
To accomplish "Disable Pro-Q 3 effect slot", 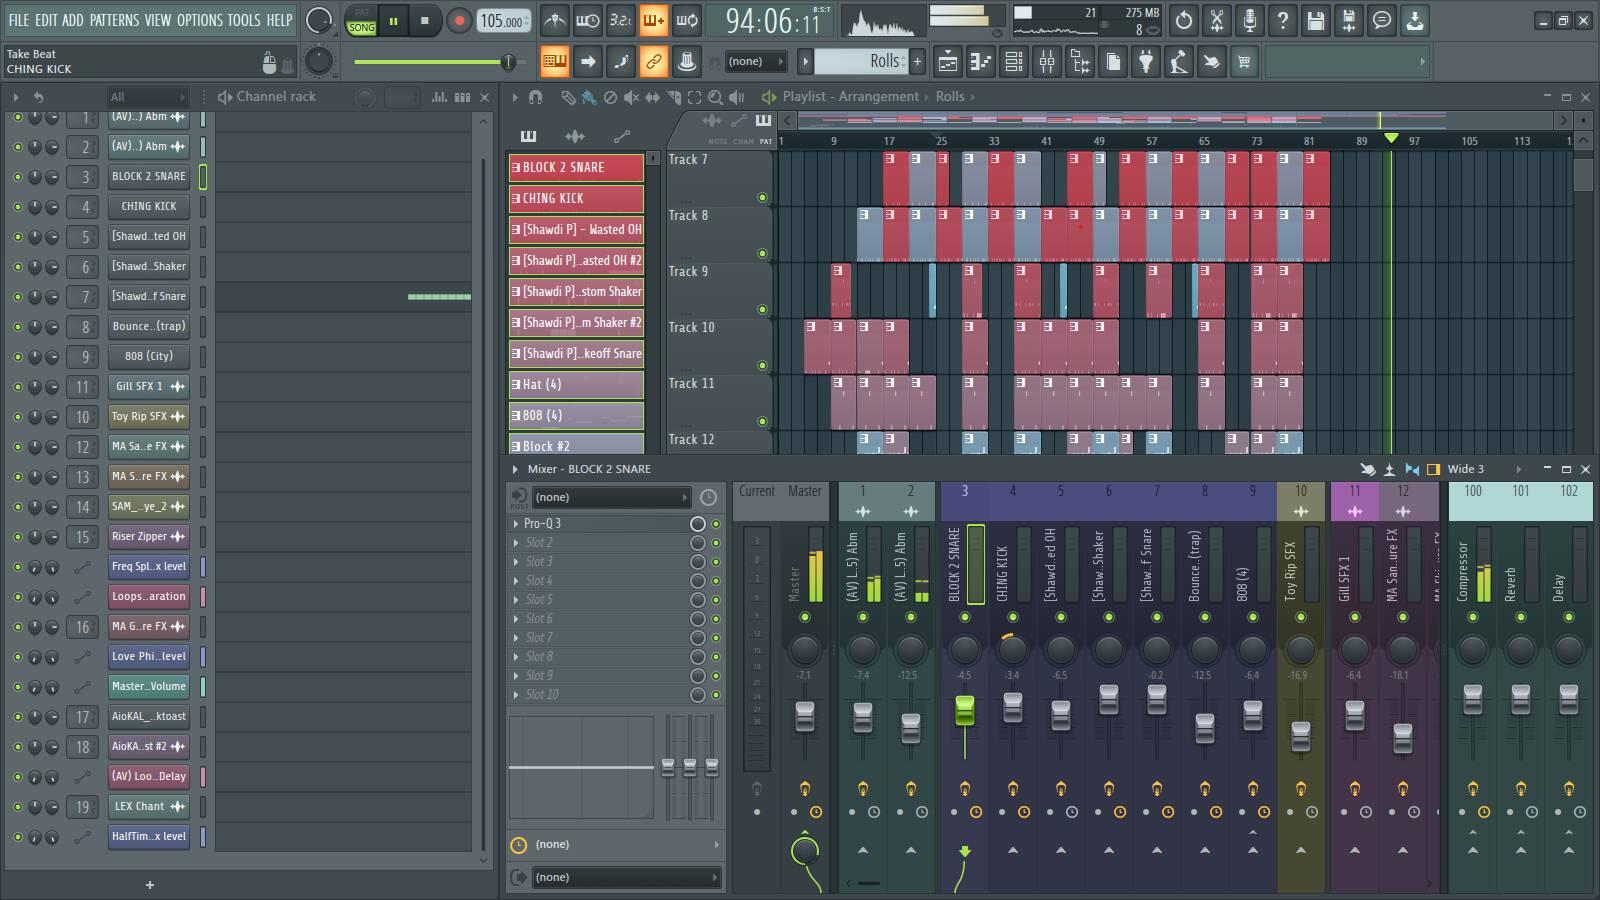I will coord(716,524).
